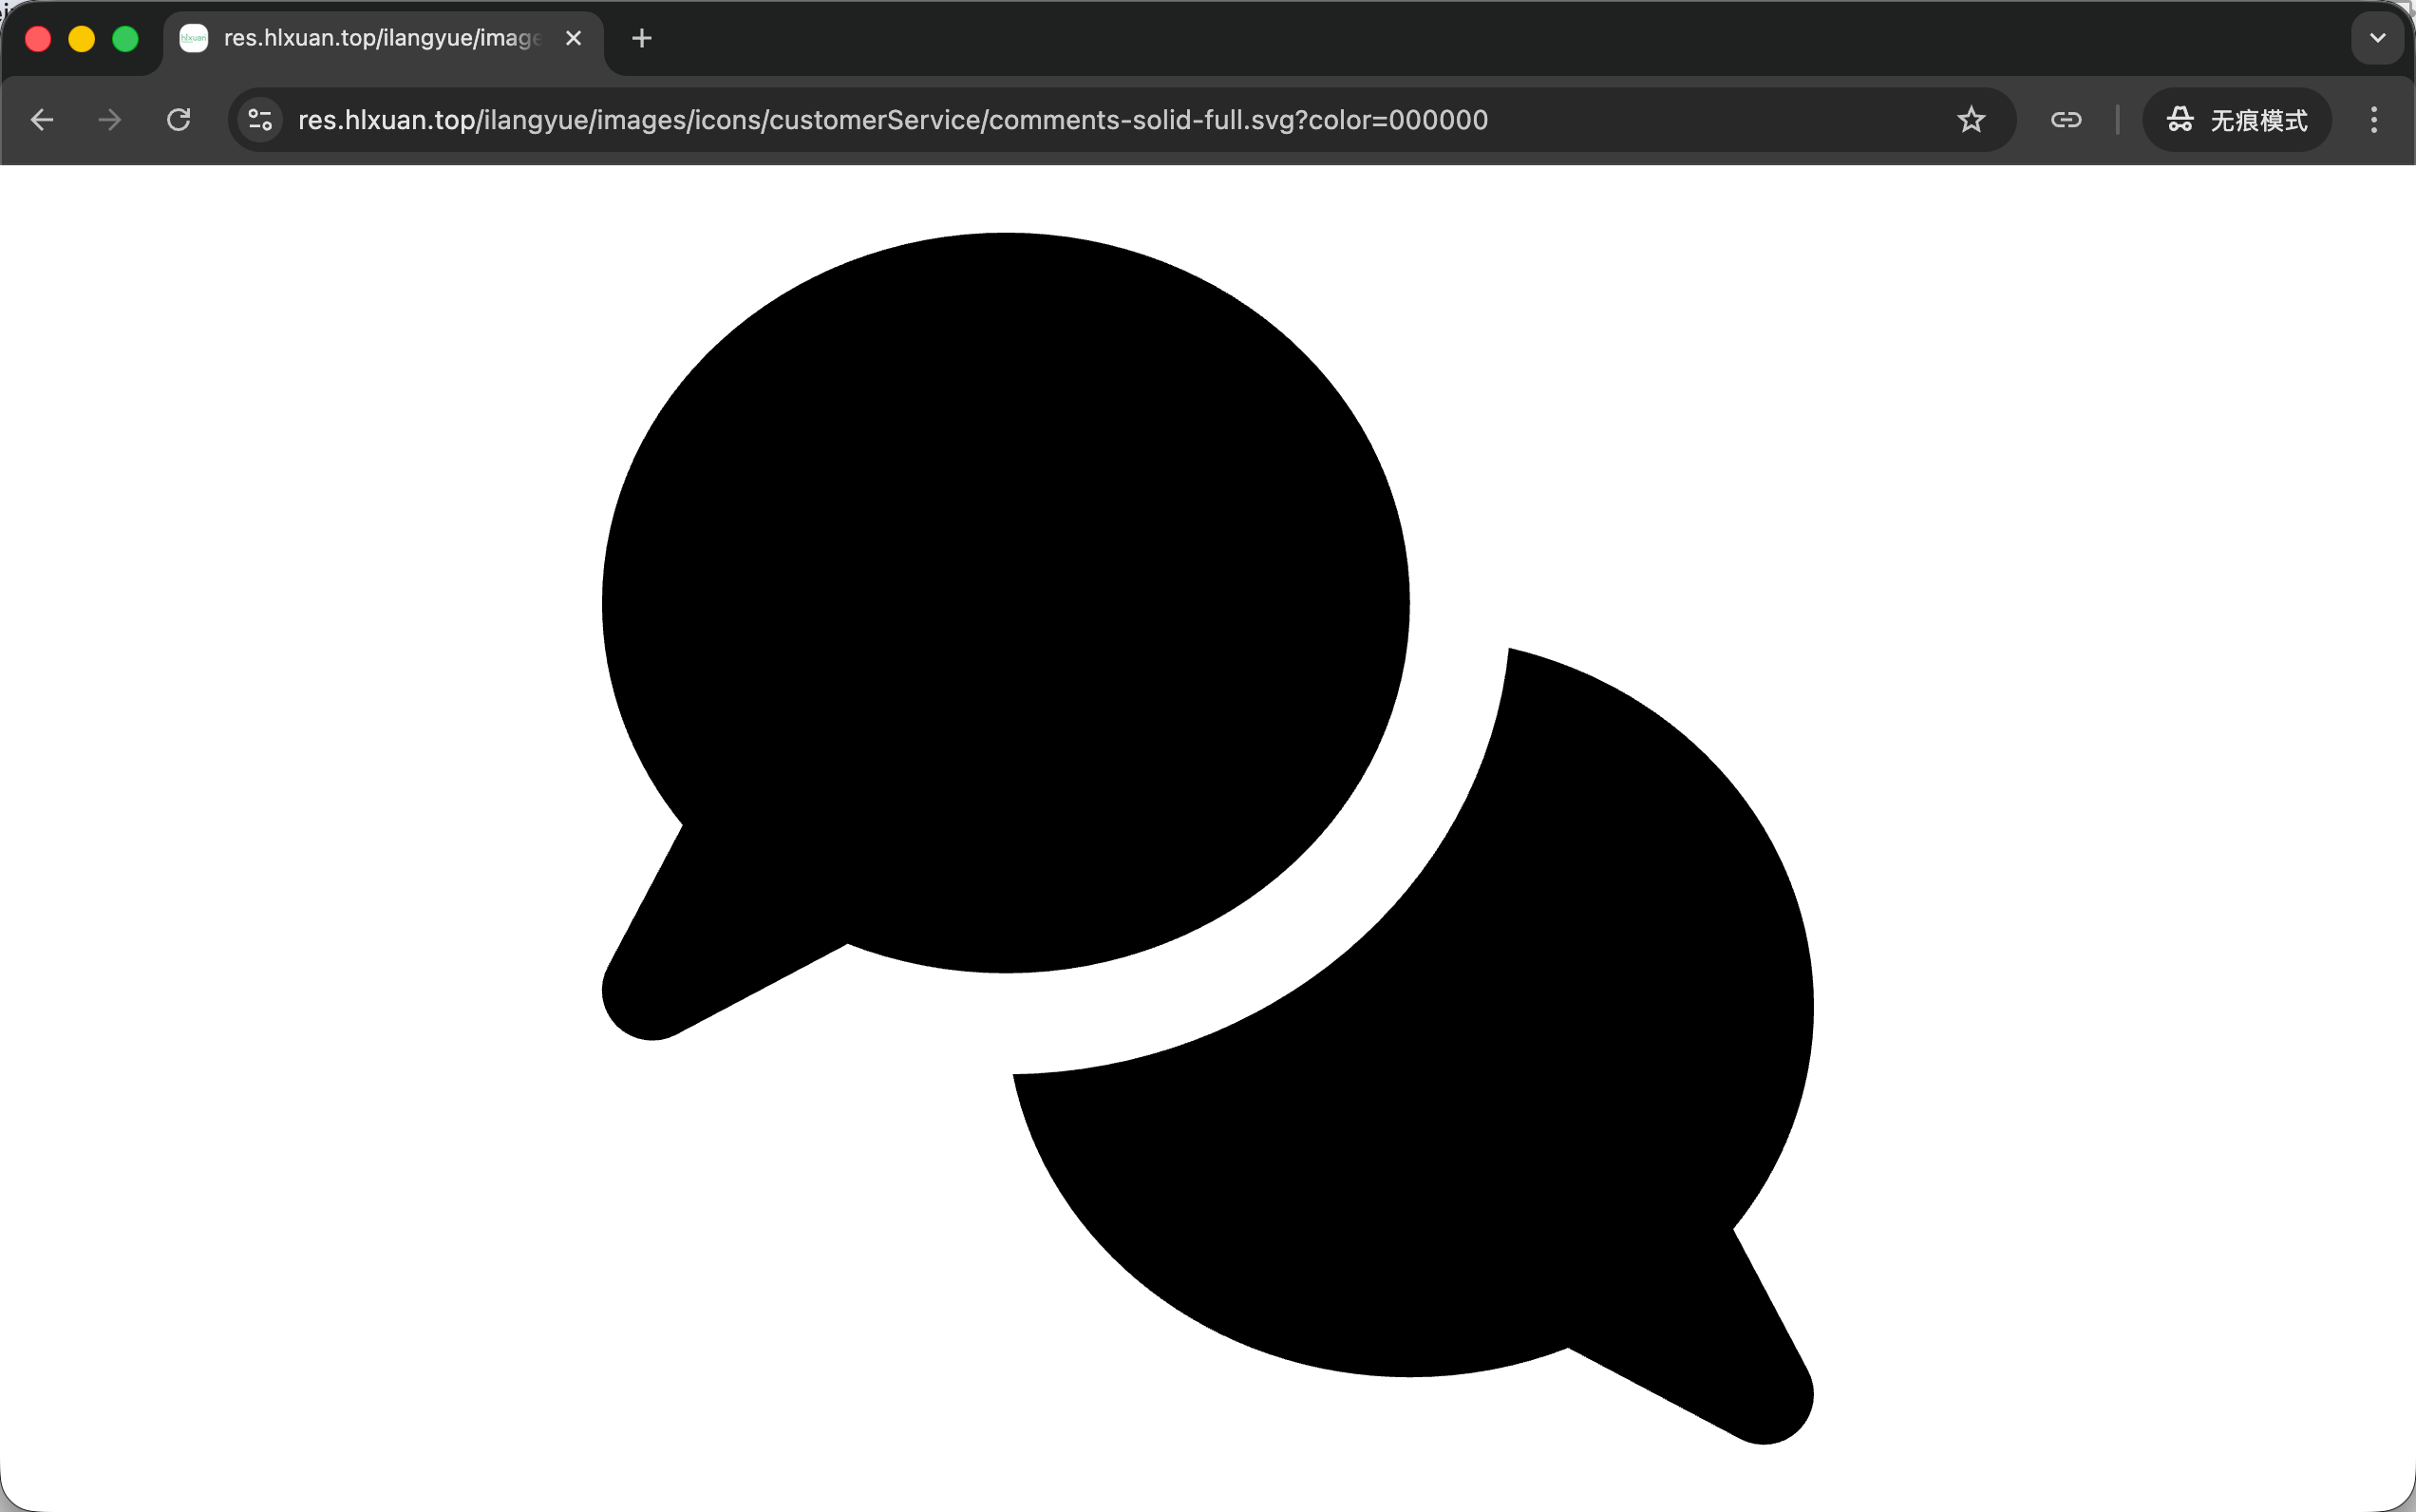2416x1512 pixels.
Task: Click the URL text in address bar
Action: pos(892,120)
